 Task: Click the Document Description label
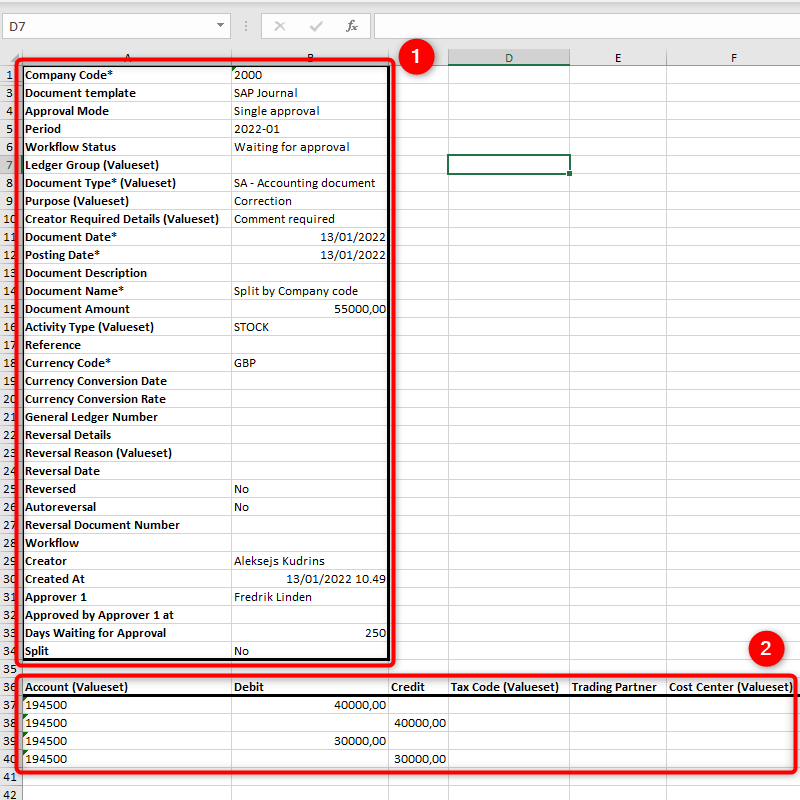(x=86, y=273)
